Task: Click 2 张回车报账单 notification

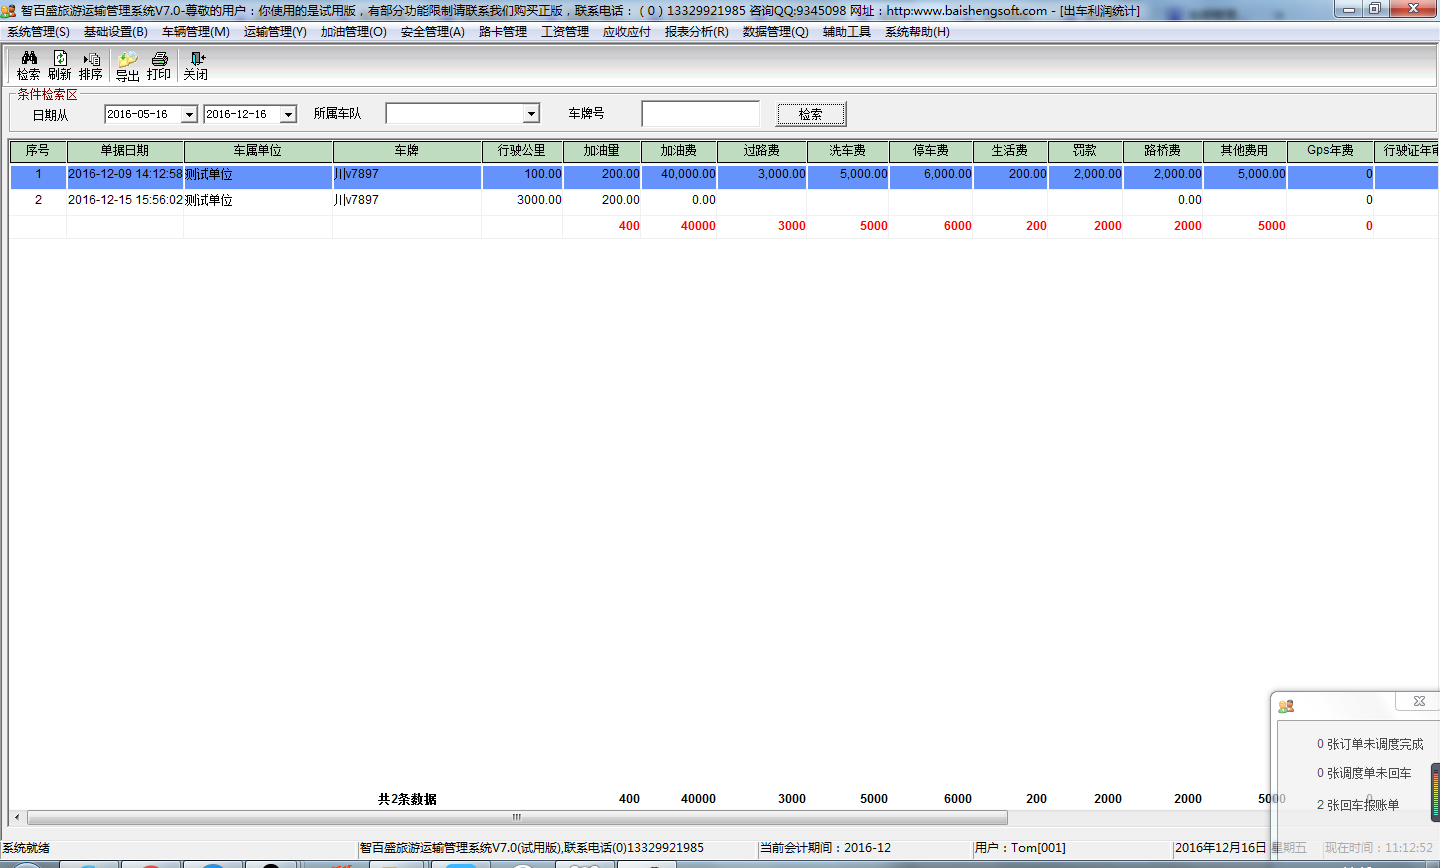Action: pyautogui.click(x=1358, y=805)
